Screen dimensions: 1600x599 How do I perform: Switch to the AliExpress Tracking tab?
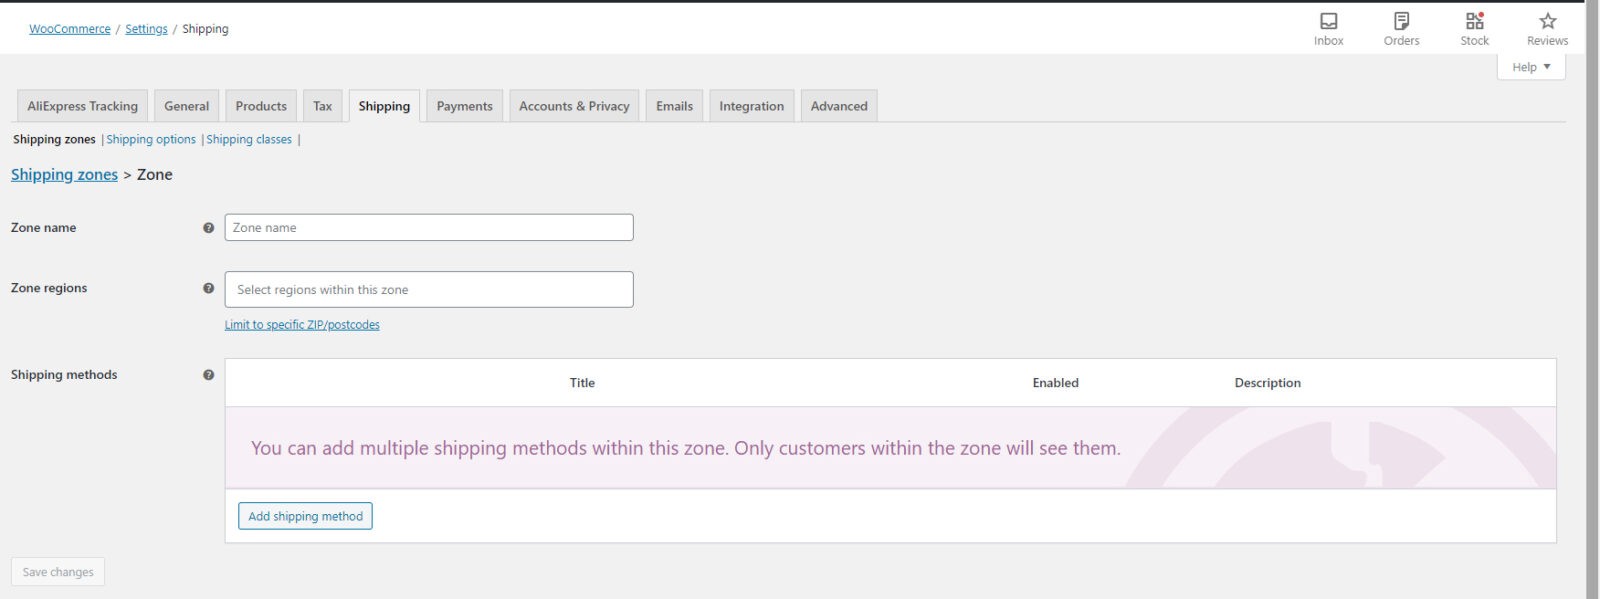click(83, 106)
